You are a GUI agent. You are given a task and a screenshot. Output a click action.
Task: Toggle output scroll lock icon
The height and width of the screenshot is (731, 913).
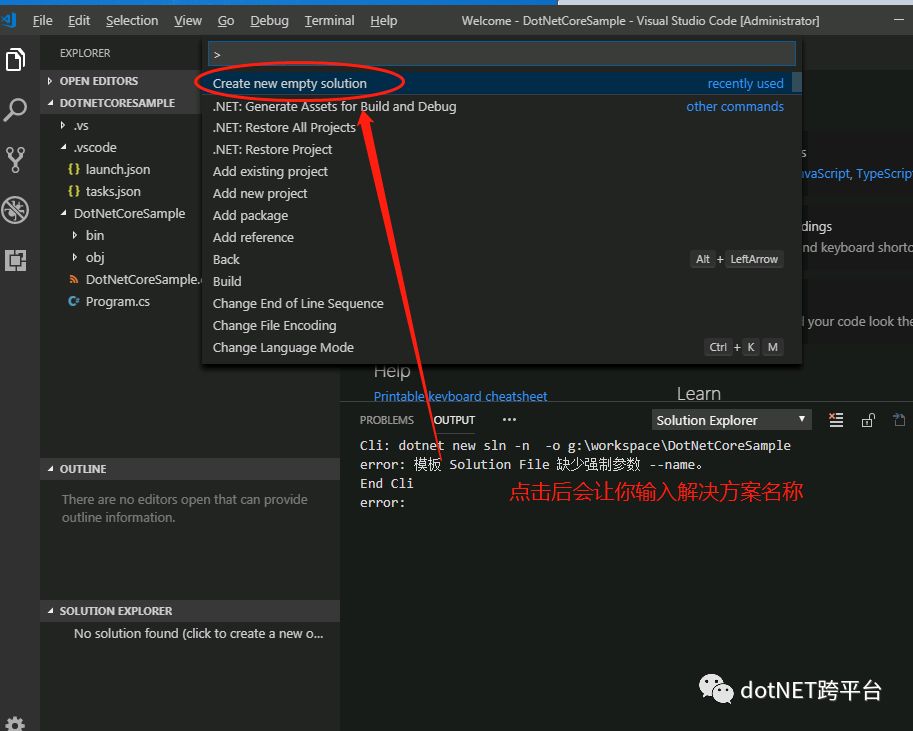coord(868,420)
